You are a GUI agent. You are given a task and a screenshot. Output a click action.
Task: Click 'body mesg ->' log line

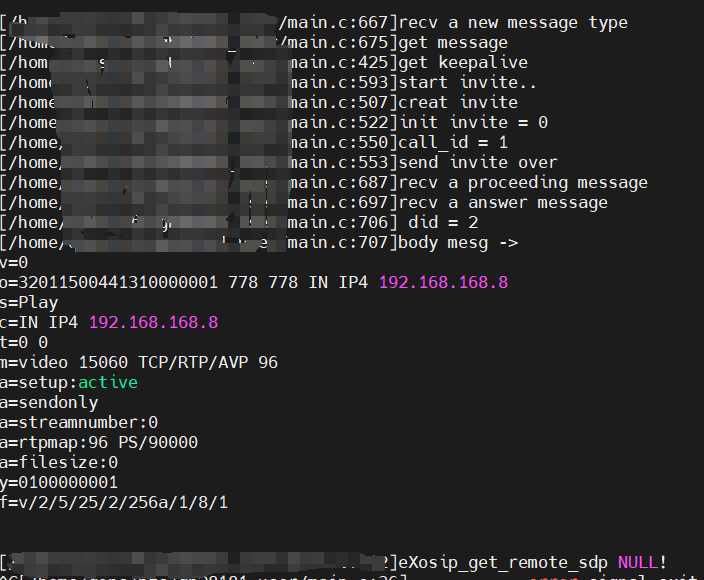(x=458, y=243)
